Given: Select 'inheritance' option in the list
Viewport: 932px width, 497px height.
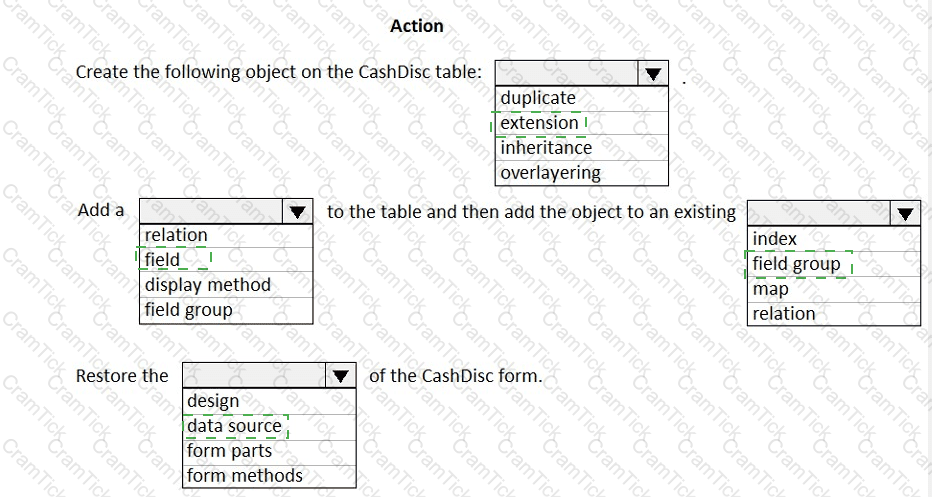Looking at the screenshot, I should click(x=546, y=147).
